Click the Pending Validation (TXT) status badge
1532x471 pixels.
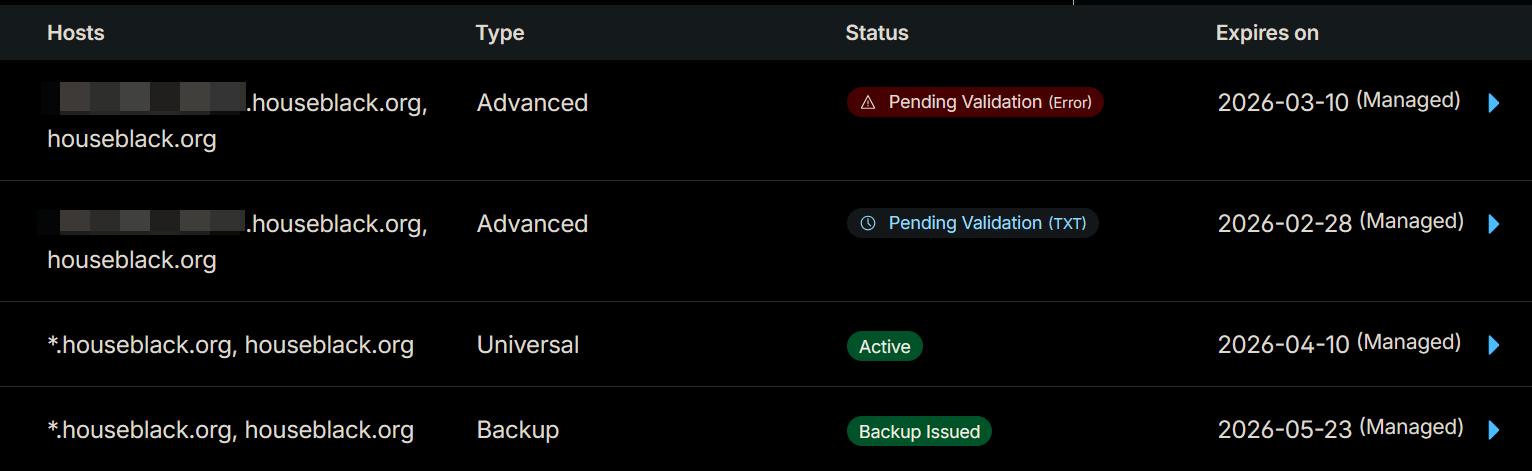click(x=972, y=223)
